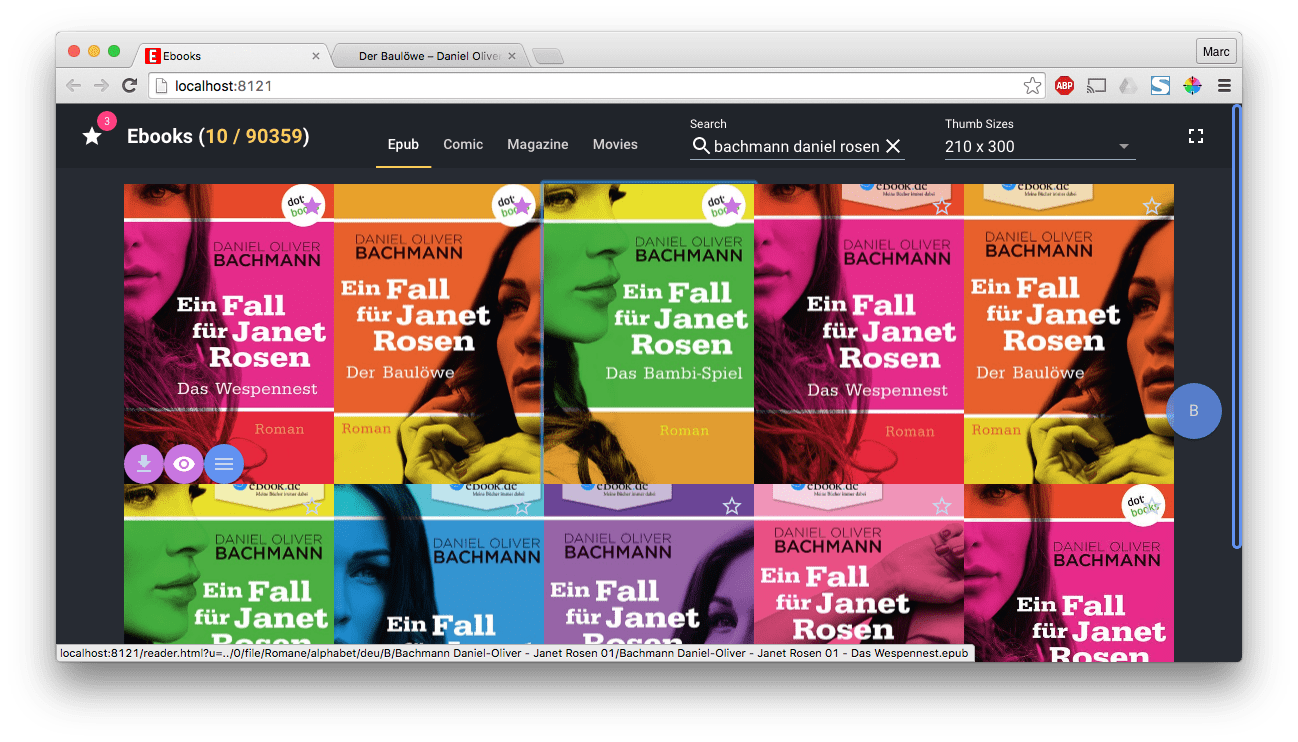Click the B alphabet jump button
This screenshot has width=1298, height=742.
[1194, 411]
